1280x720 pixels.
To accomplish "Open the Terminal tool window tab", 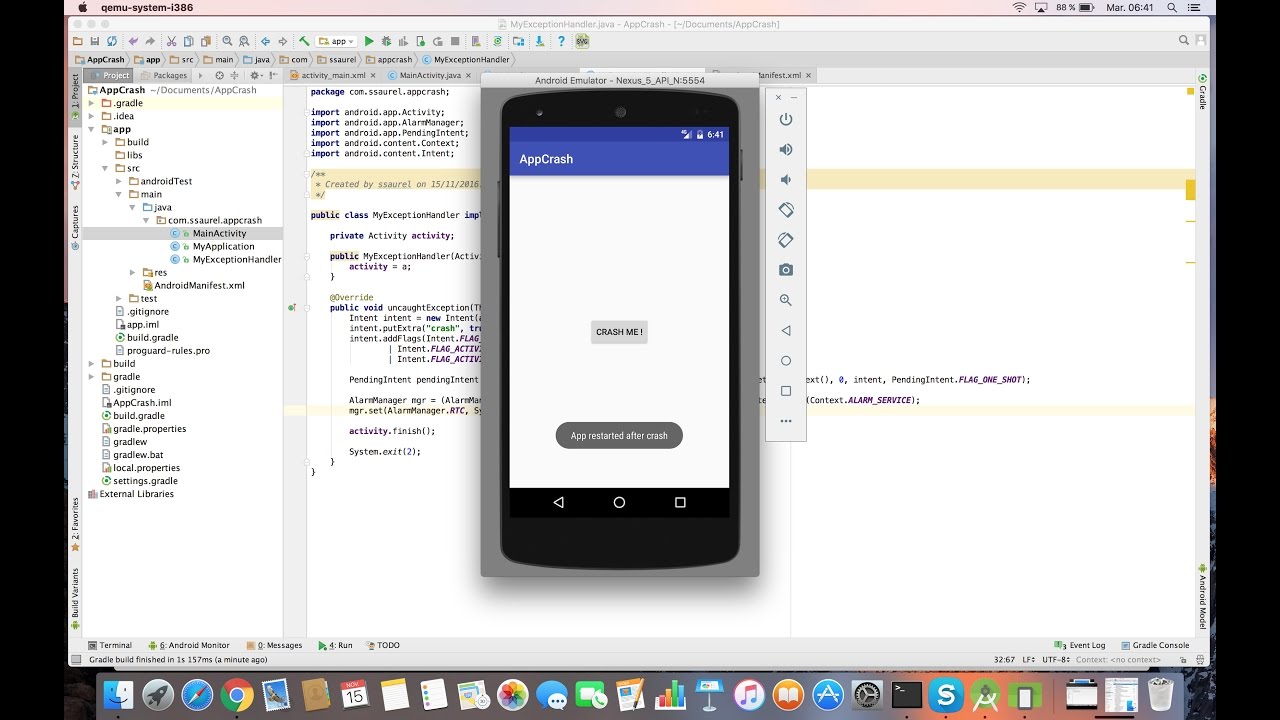I will 110,645.
